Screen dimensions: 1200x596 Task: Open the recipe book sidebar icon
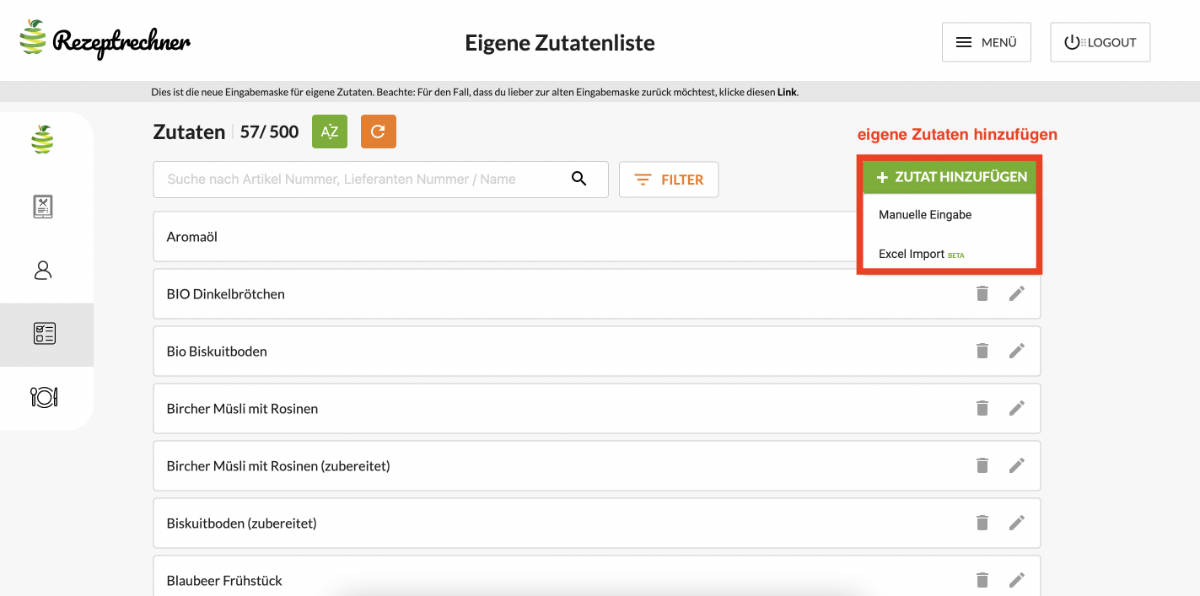(43, 207)
